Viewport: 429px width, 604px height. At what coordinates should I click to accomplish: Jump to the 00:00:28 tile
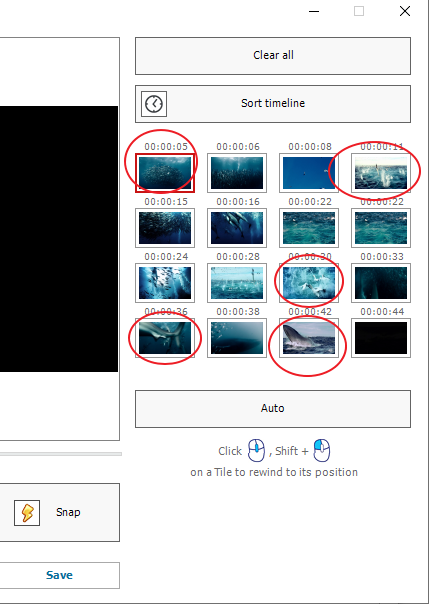237,283
